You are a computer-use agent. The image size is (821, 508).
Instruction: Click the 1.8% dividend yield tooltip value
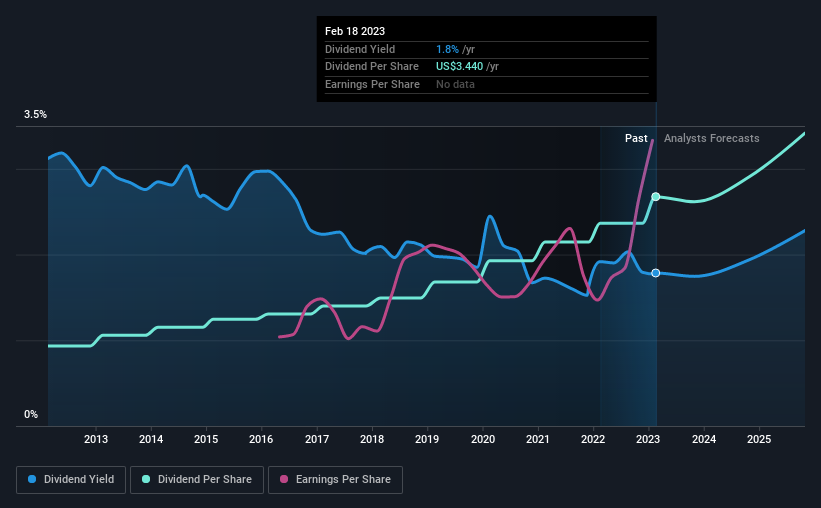447,49
